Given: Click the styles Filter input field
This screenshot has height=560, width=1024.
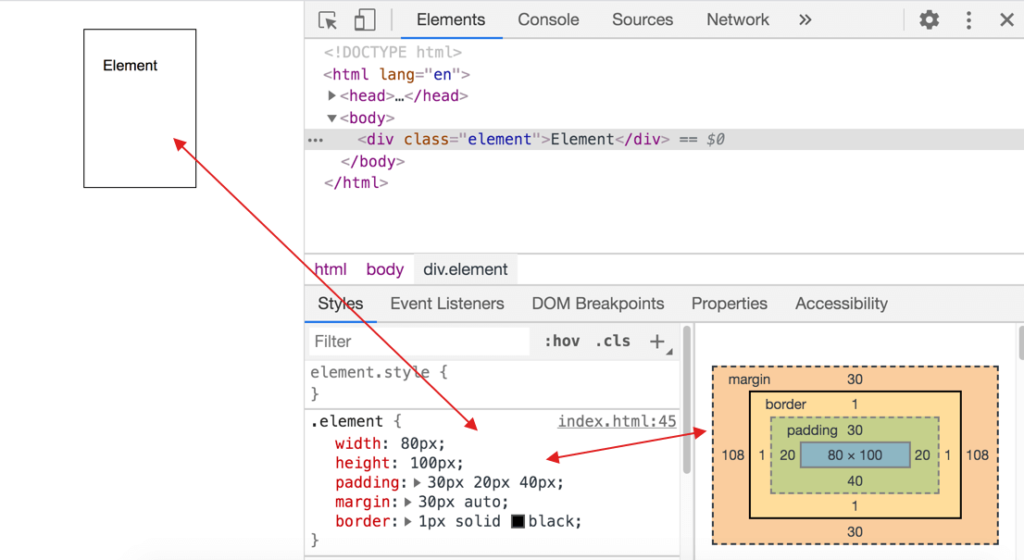Looking at the screenshot, I should (x=418, y=341).
